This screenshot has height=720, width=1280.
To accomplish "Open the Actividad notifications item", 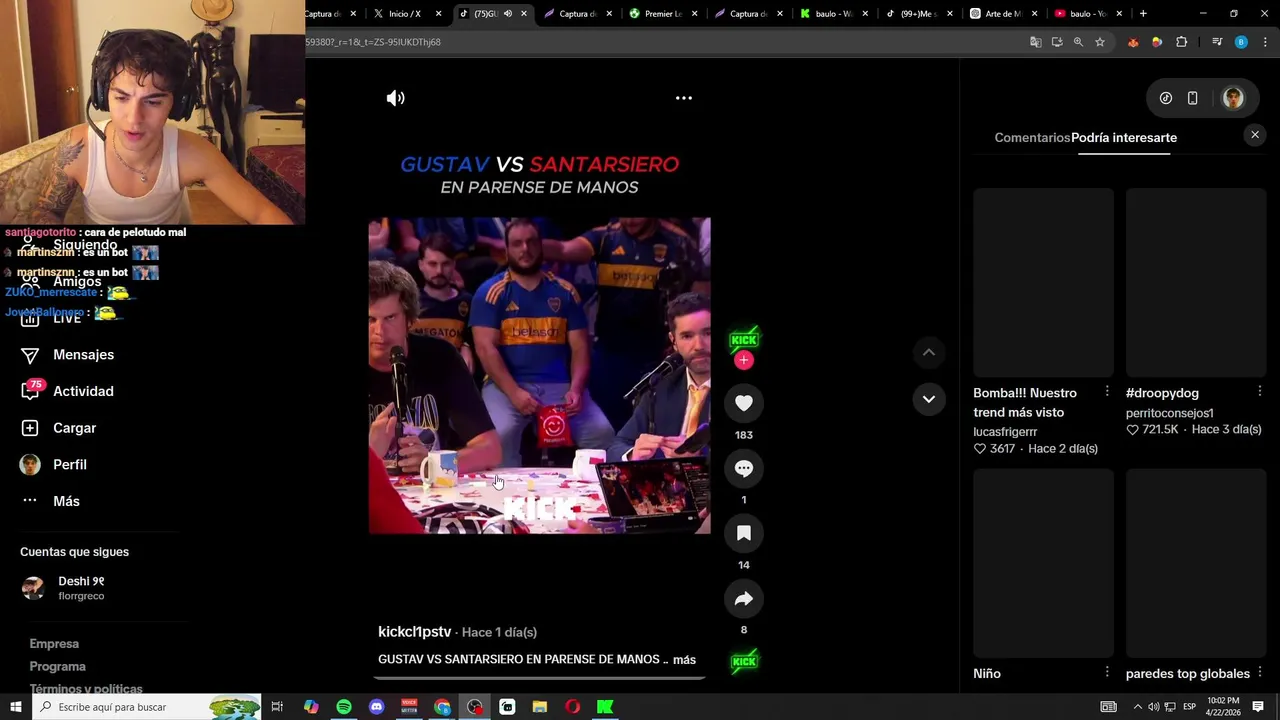I will (67, 391).
